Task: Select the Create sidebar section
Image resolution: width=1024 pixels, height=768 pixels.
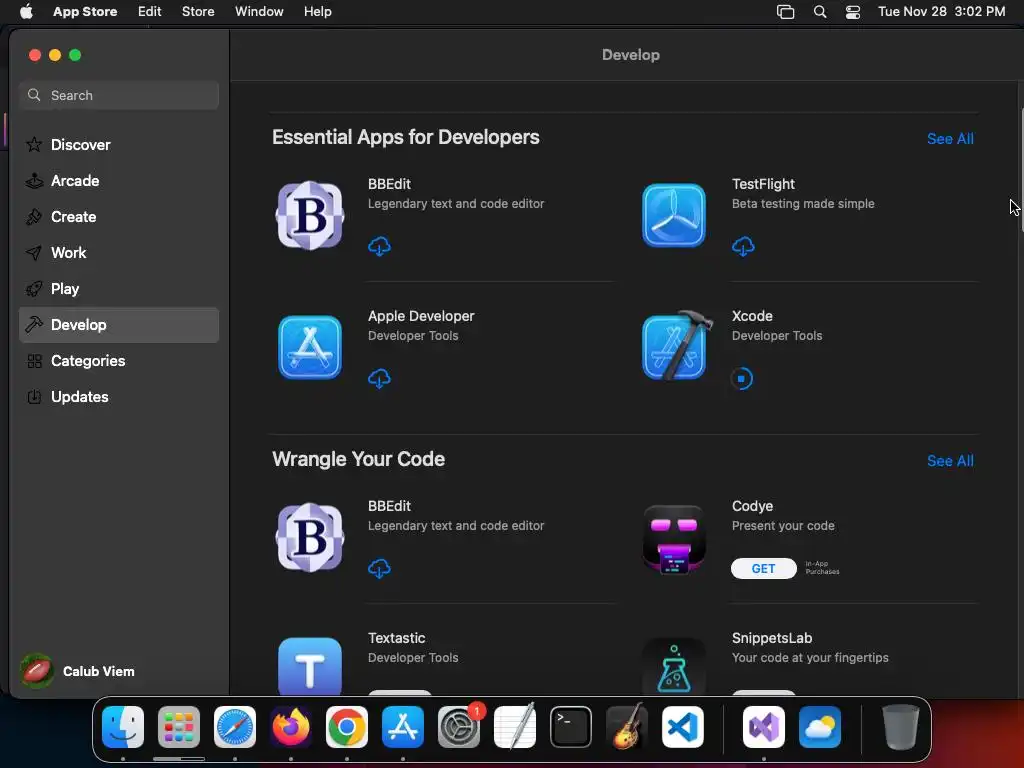Action: [119, 217]
